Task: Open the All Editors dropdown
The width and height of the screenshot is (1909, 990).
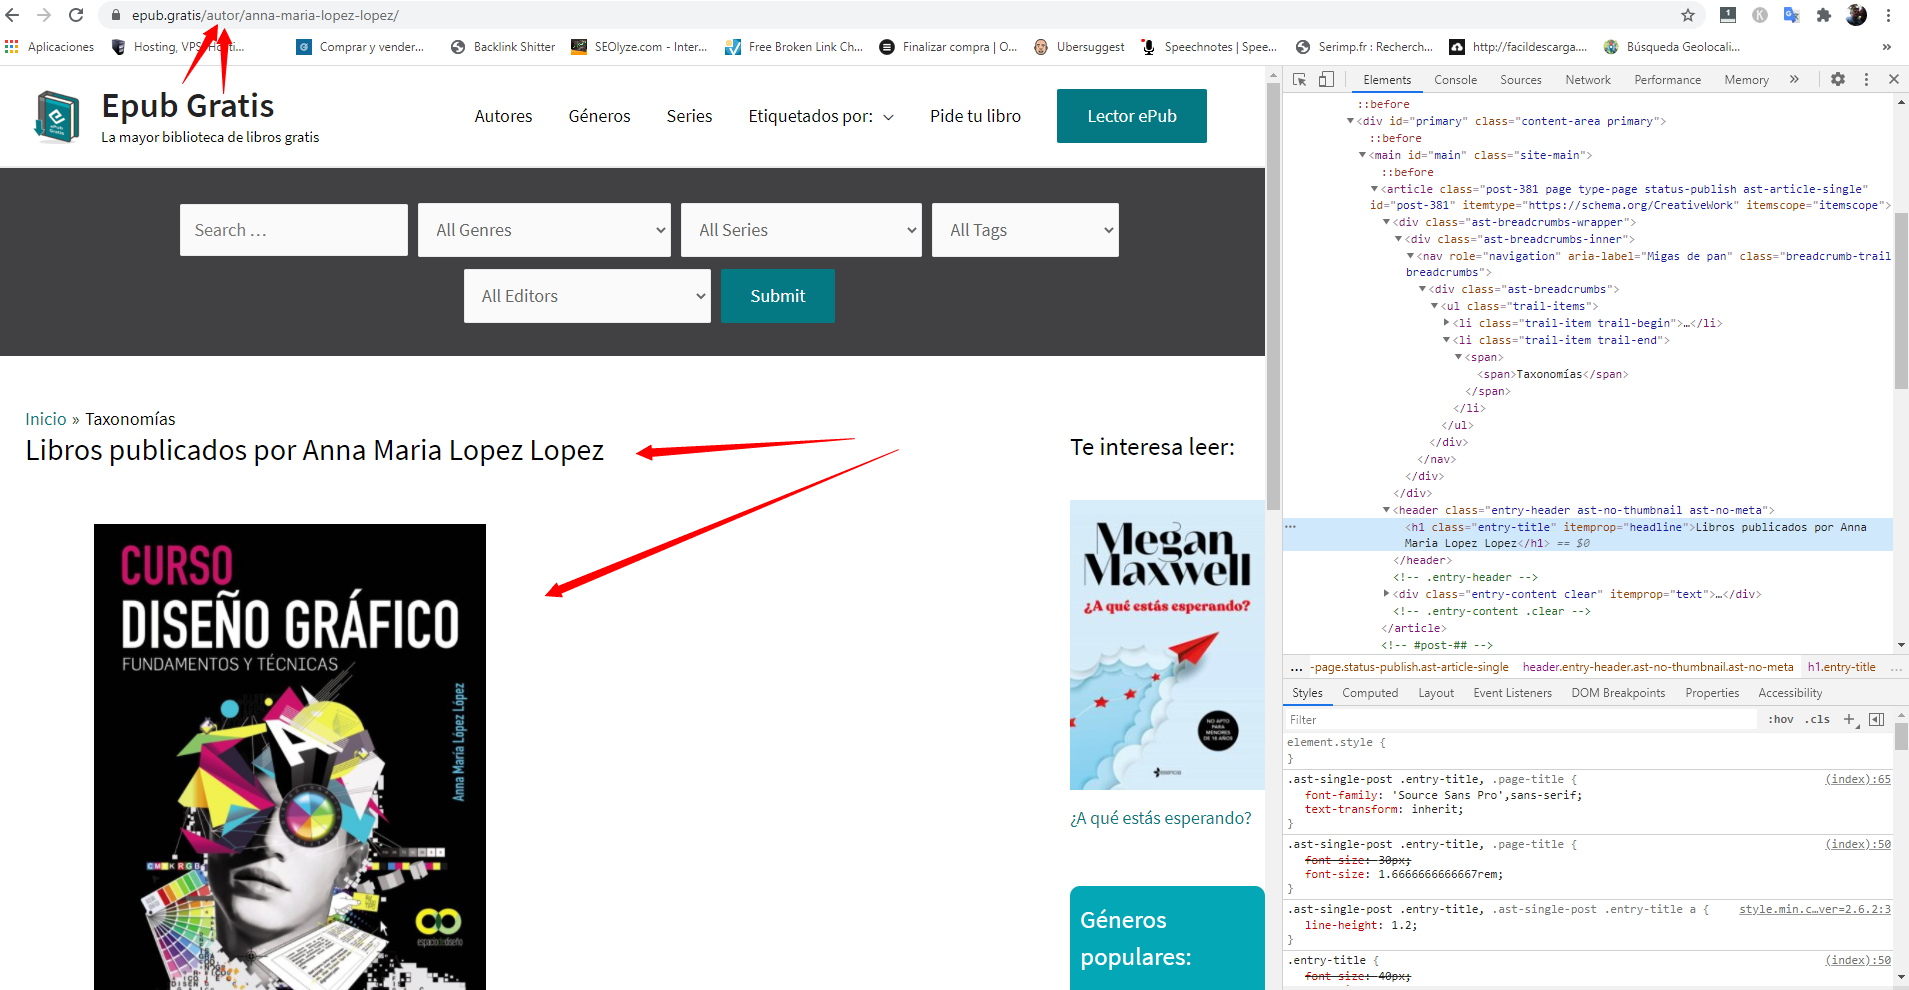Action: click(x=587, y=296)
